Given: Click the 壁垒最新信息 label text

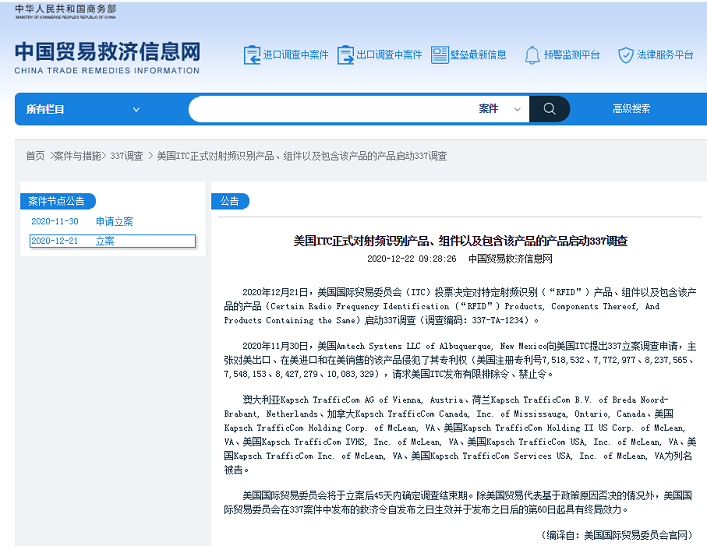Looking at the screenshot, I should point(478,55).
